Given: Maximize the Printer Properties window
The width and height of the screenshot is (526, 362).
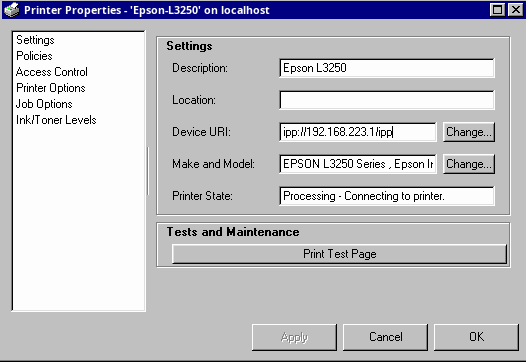Looking at the screenshot, I should 497,10.
